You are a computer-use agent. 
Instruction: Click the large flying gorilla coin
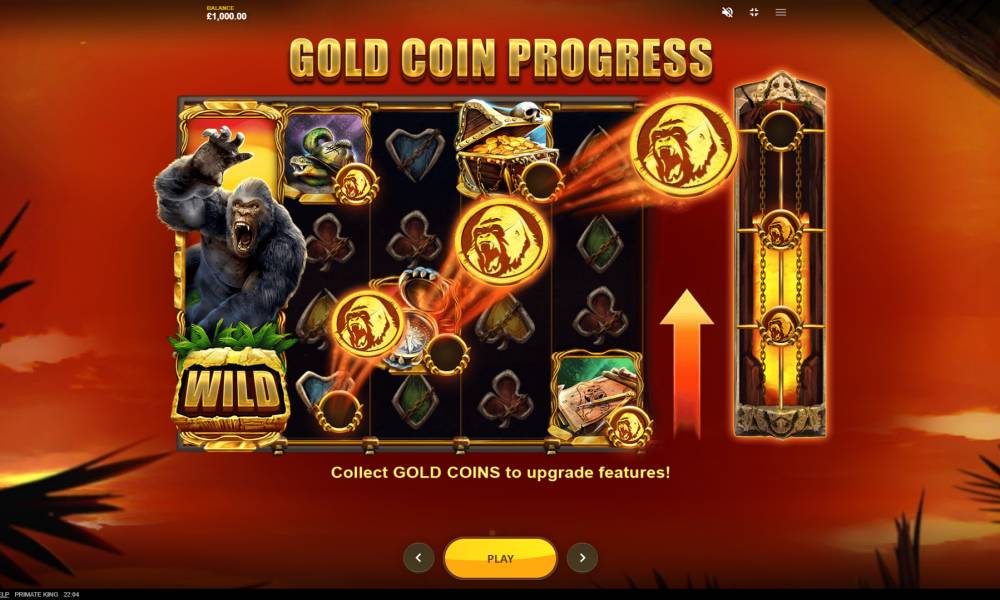click(684, 147)
